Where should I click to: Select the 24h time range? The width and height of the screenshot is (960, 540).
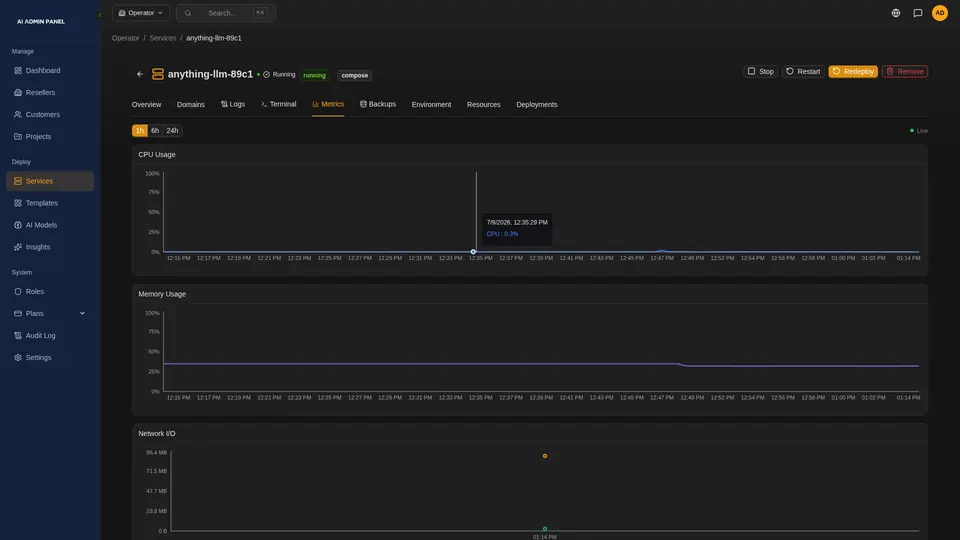click(172, 130)
